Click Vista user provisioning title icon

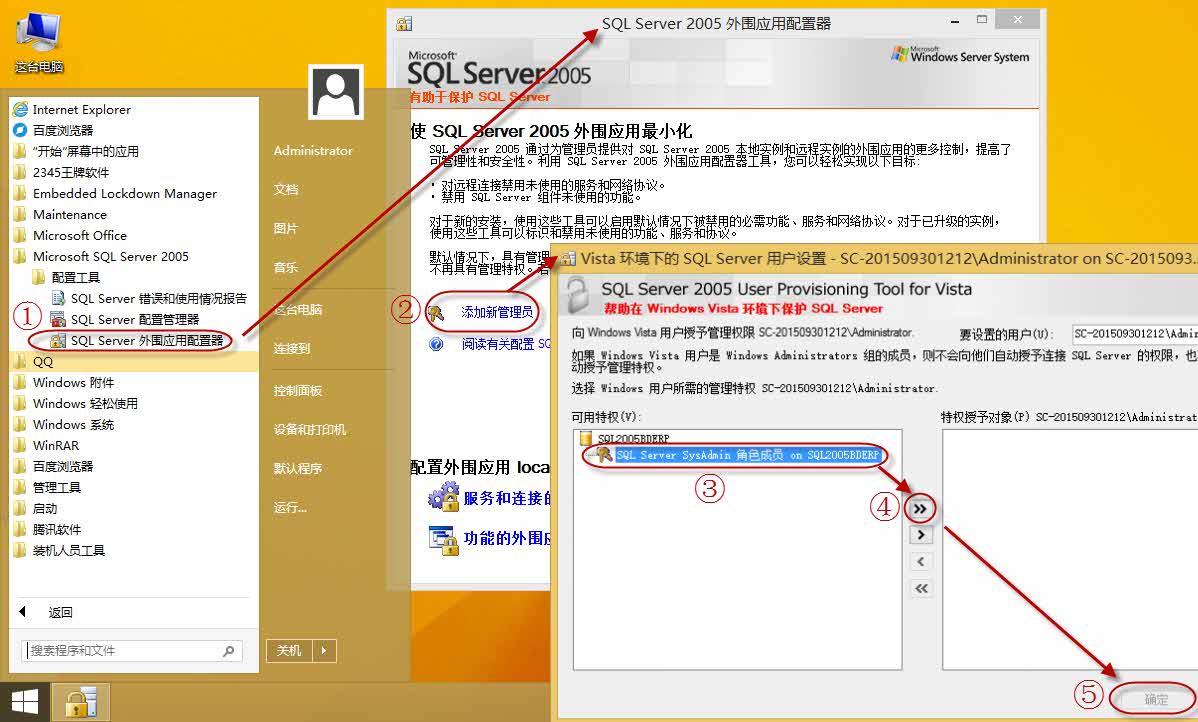[x=568, y=258]
